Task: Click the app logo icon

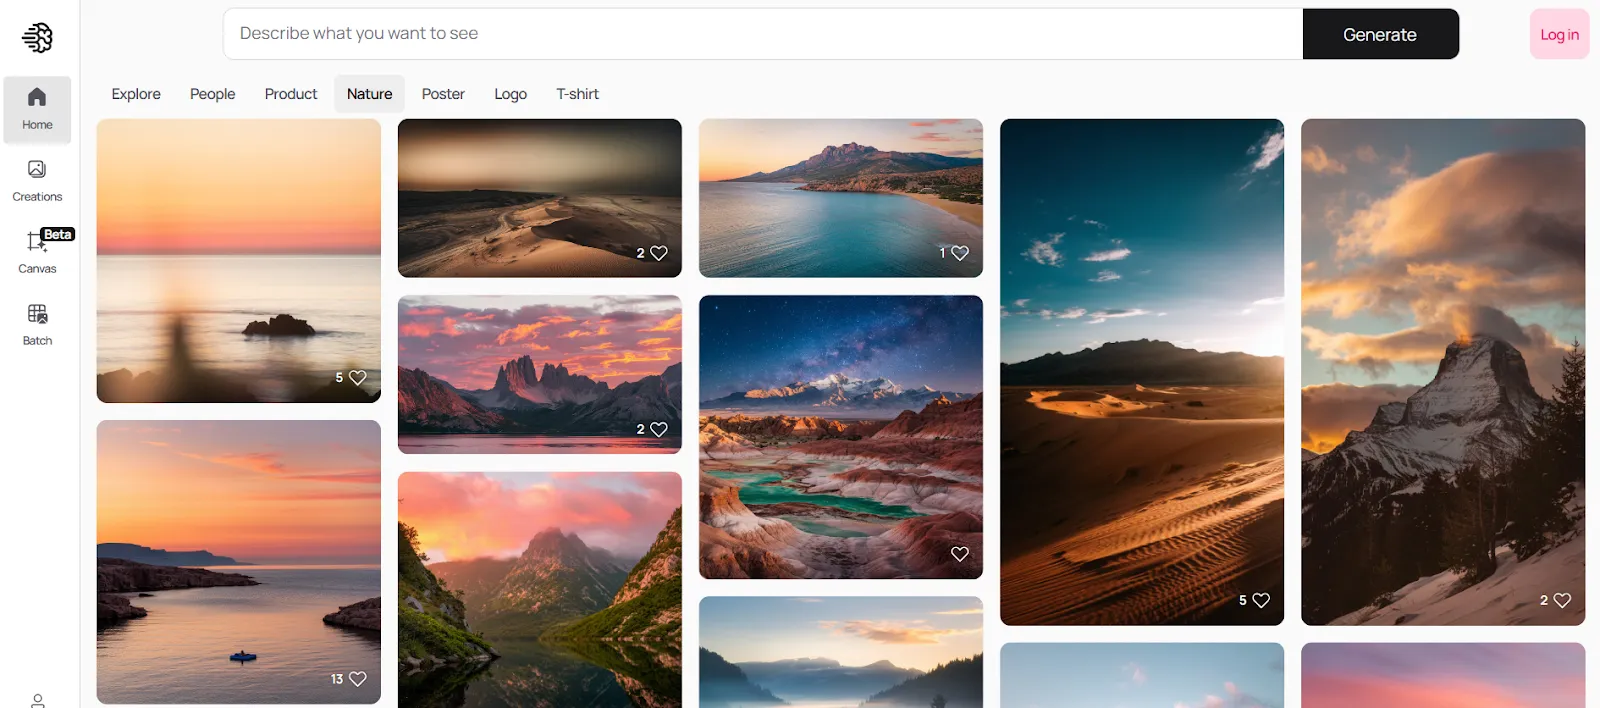Action: coord(37,37)
